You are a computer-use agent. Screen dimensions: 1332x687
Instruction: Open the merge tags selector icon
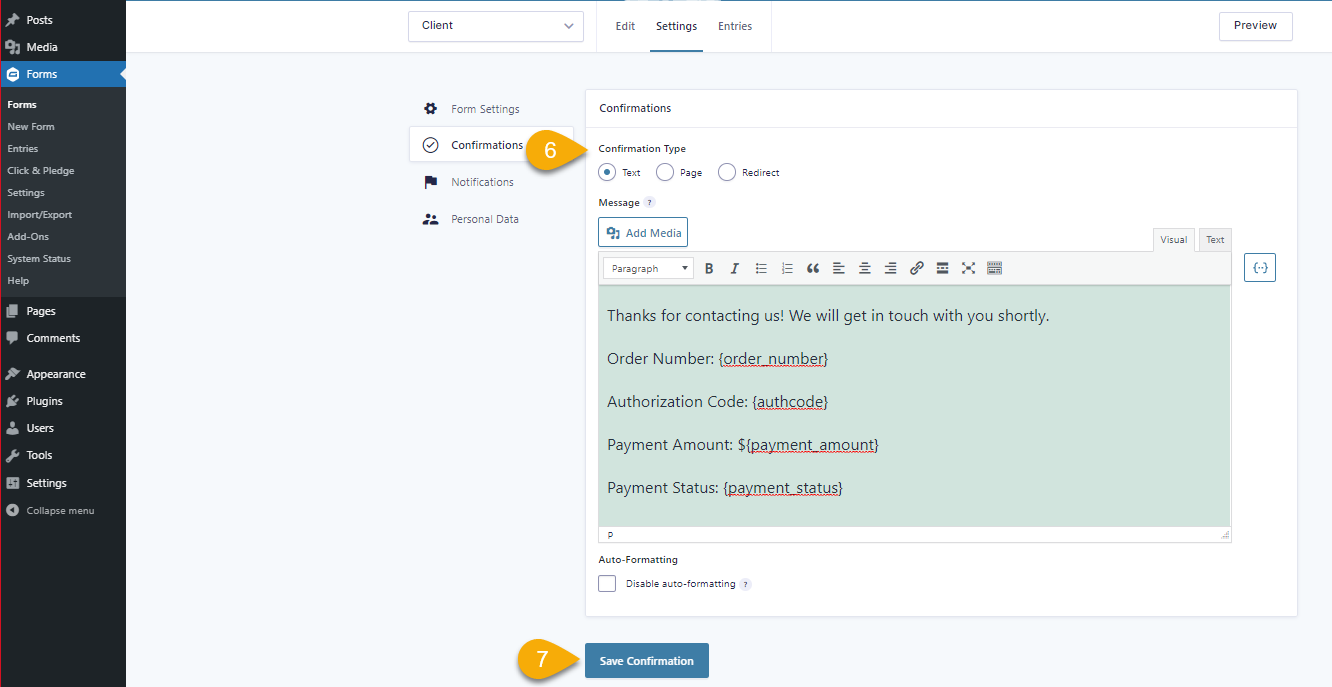click(x=1260, y=267)
